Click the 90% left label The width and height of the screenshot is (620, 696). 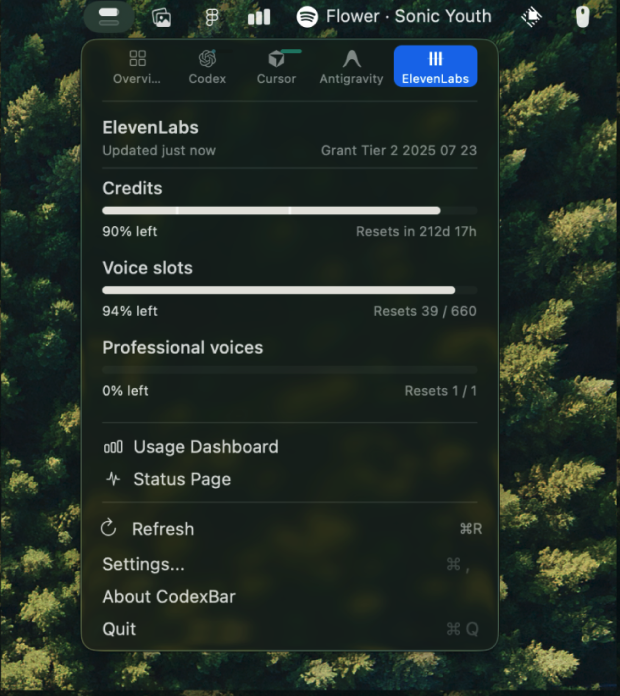pos(130,231)
